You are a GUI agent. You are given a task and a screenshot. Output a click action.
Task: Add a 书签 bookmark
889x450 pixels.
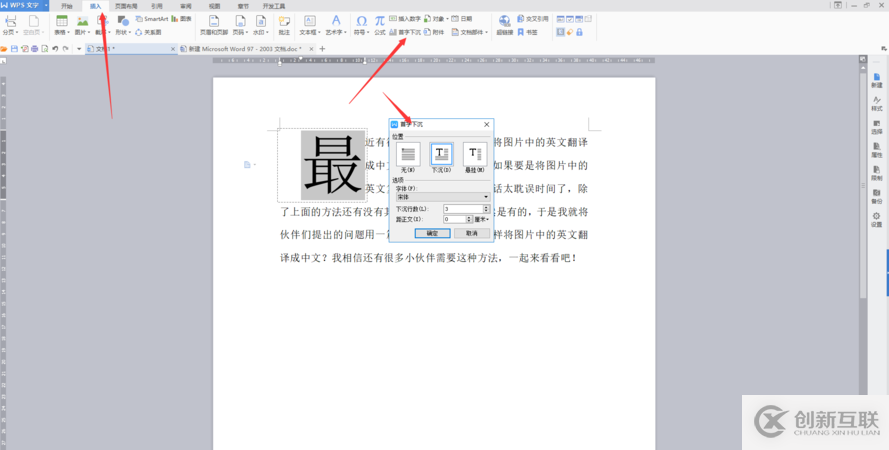tap(527, 32)
